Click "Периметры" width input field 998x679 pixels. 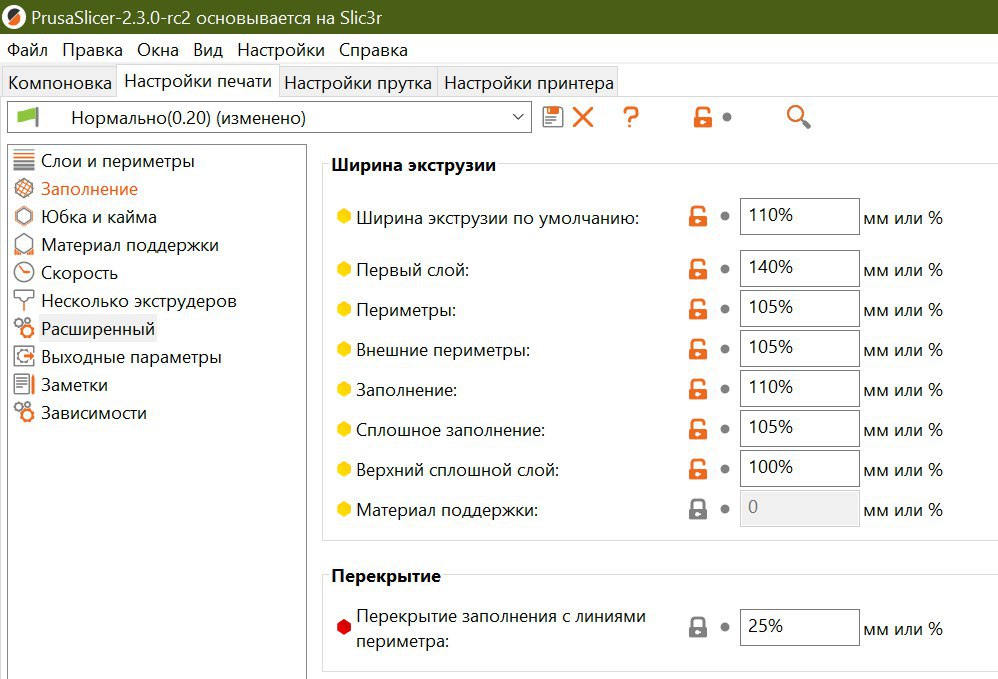(x=799, y=309)
